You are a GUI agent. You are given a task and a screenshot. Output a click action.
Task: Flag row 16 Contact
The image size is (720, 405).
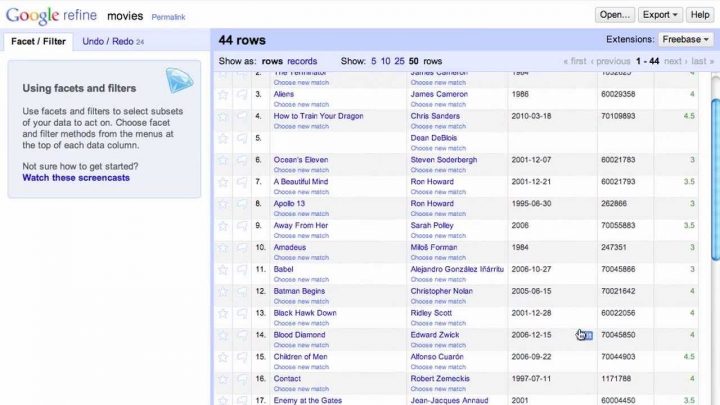(242, 379)
